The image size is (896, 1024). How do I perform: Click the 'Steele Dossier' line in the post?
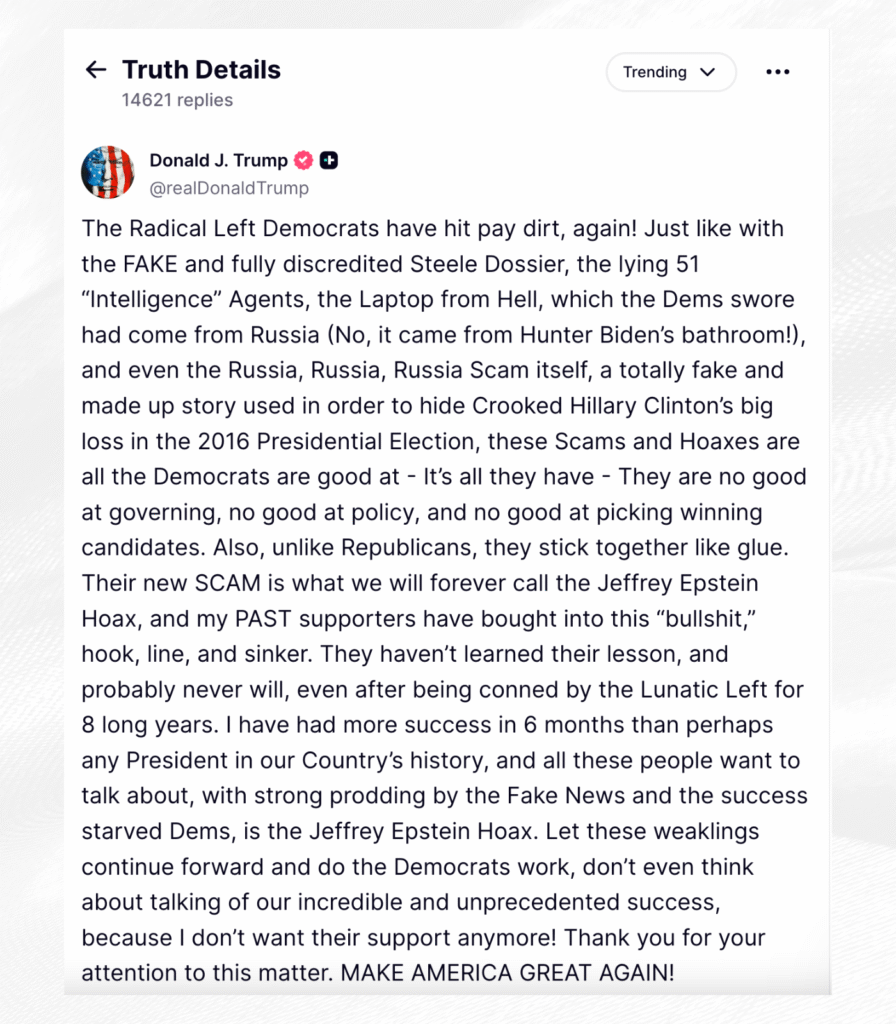point(391,264)
